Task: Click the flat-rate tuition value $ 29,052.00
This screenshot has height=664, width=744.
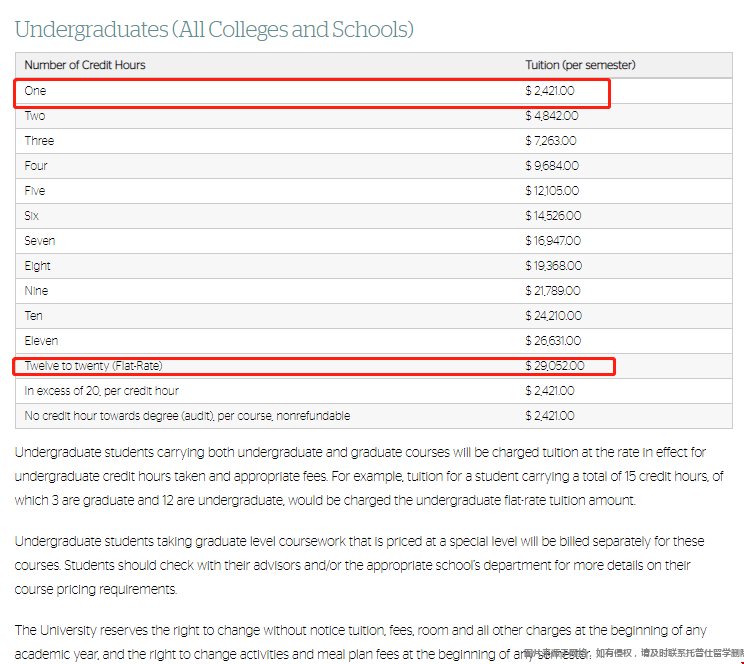Action: (x=555, y=366)
